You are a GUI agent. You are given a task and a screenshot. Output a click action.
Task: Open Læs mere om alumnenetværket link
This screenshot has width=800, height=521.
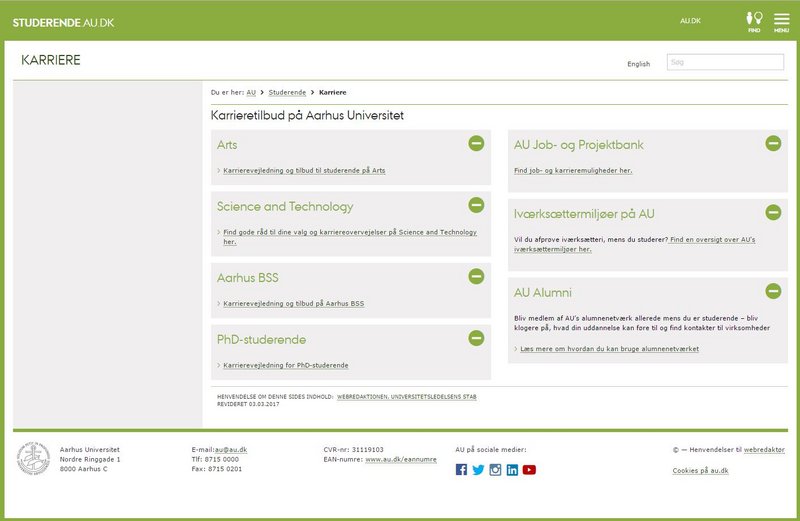point(609,349)
